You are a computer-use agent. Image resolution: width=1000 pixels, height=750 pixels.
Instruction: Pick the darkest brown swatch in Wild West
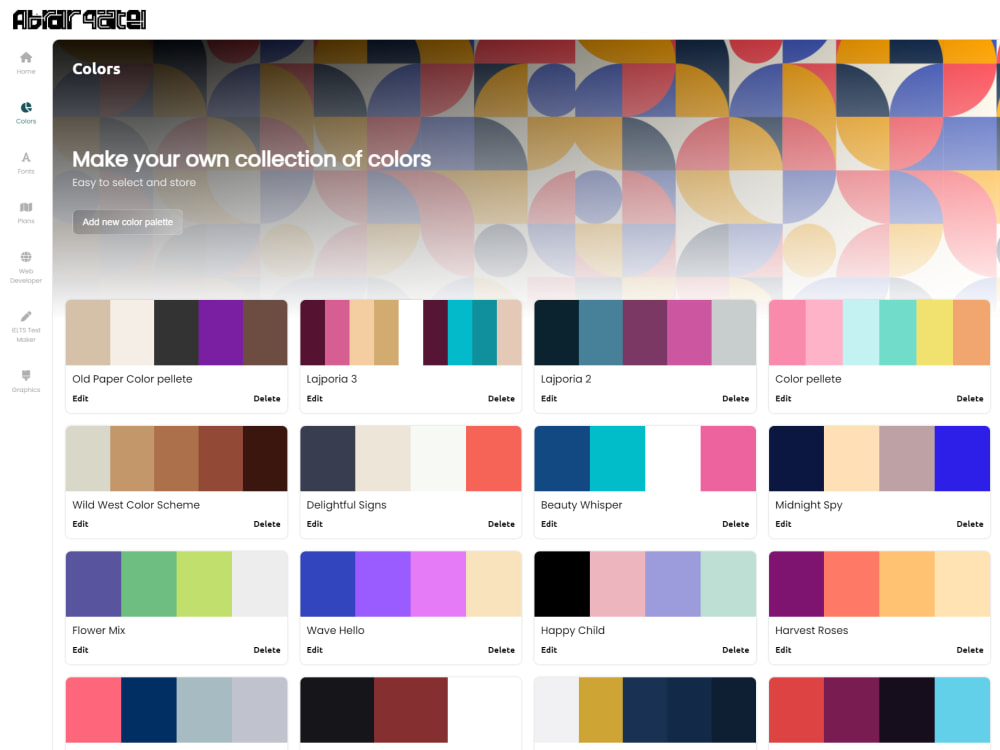[265, 459]
